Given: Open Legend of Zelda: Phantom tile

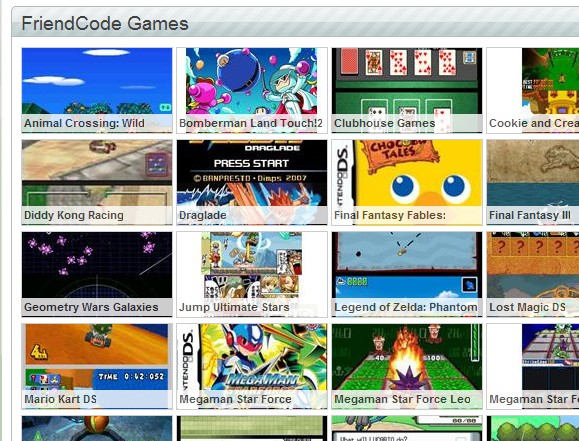Looking at the screenshot, I should [x=407, y=274].
